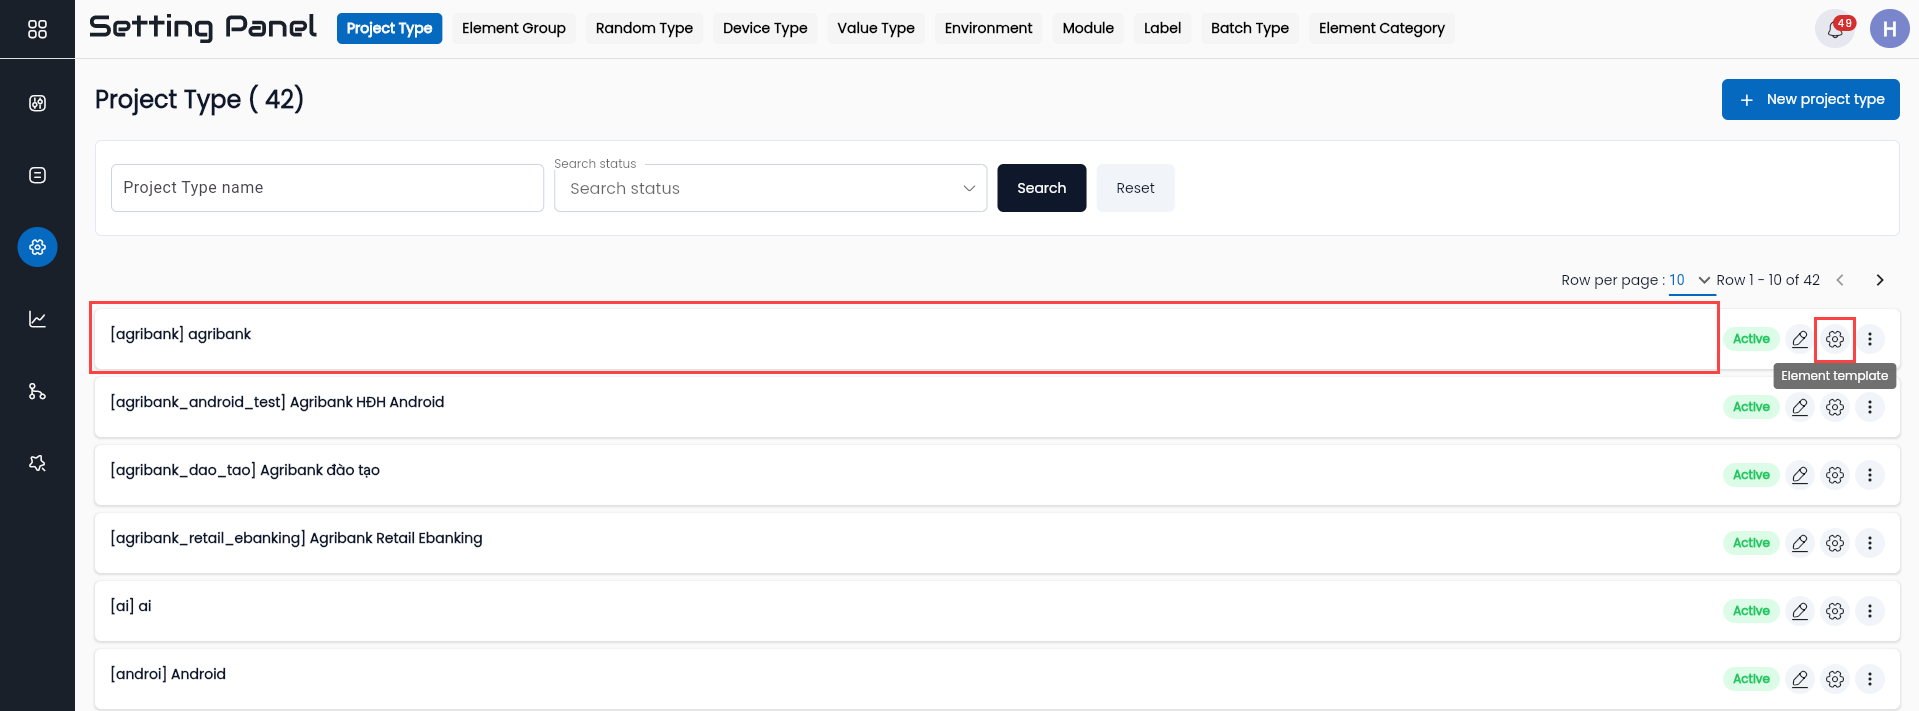Viewport: 1919px width, 711px height.
Task: Switch to the Batch Type tab
Action: (x=1250, y=28)
